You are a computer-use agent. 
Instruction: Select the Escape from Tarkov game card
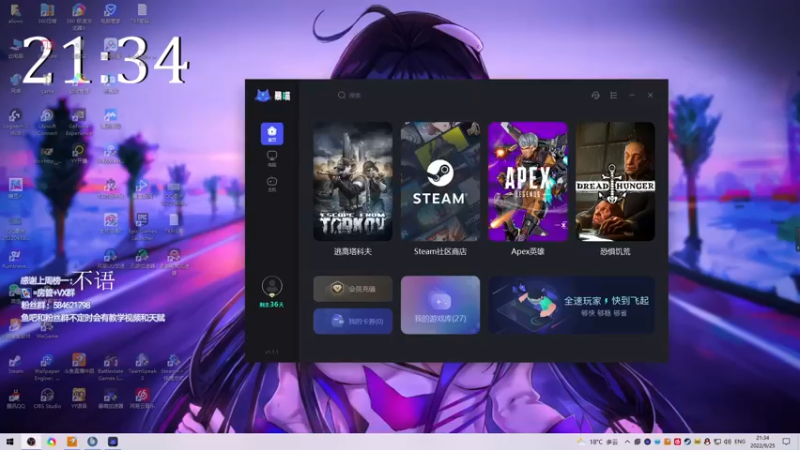353,182
